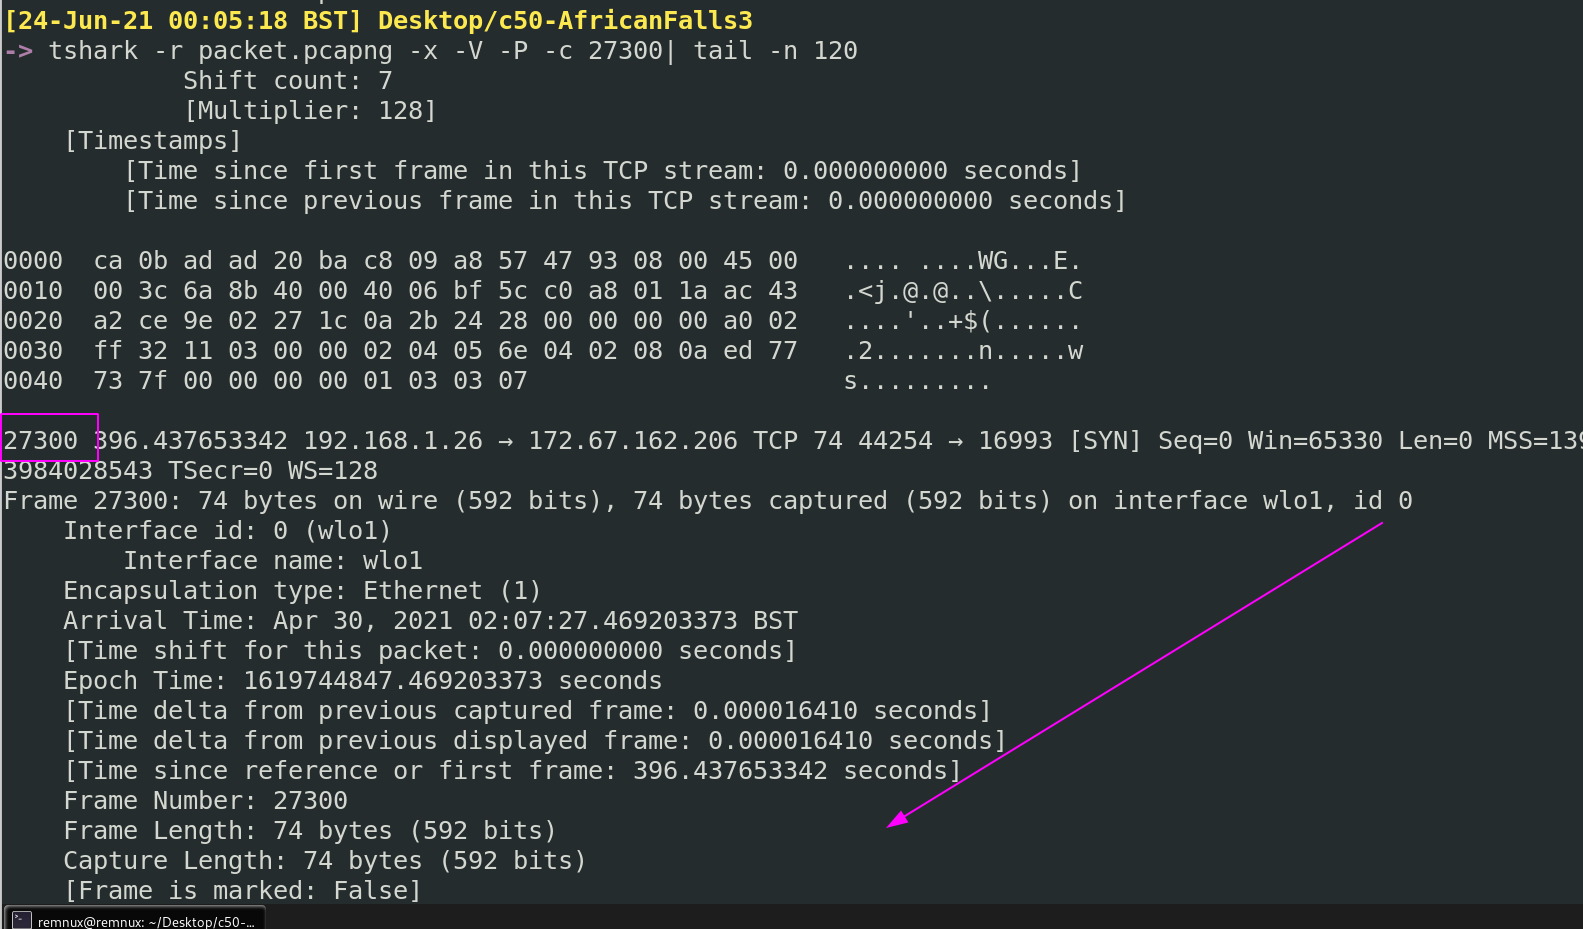This screenshot has height=929, width=1583.
Task: Select the [Timestamps] section header line
Action: point(152,141)
